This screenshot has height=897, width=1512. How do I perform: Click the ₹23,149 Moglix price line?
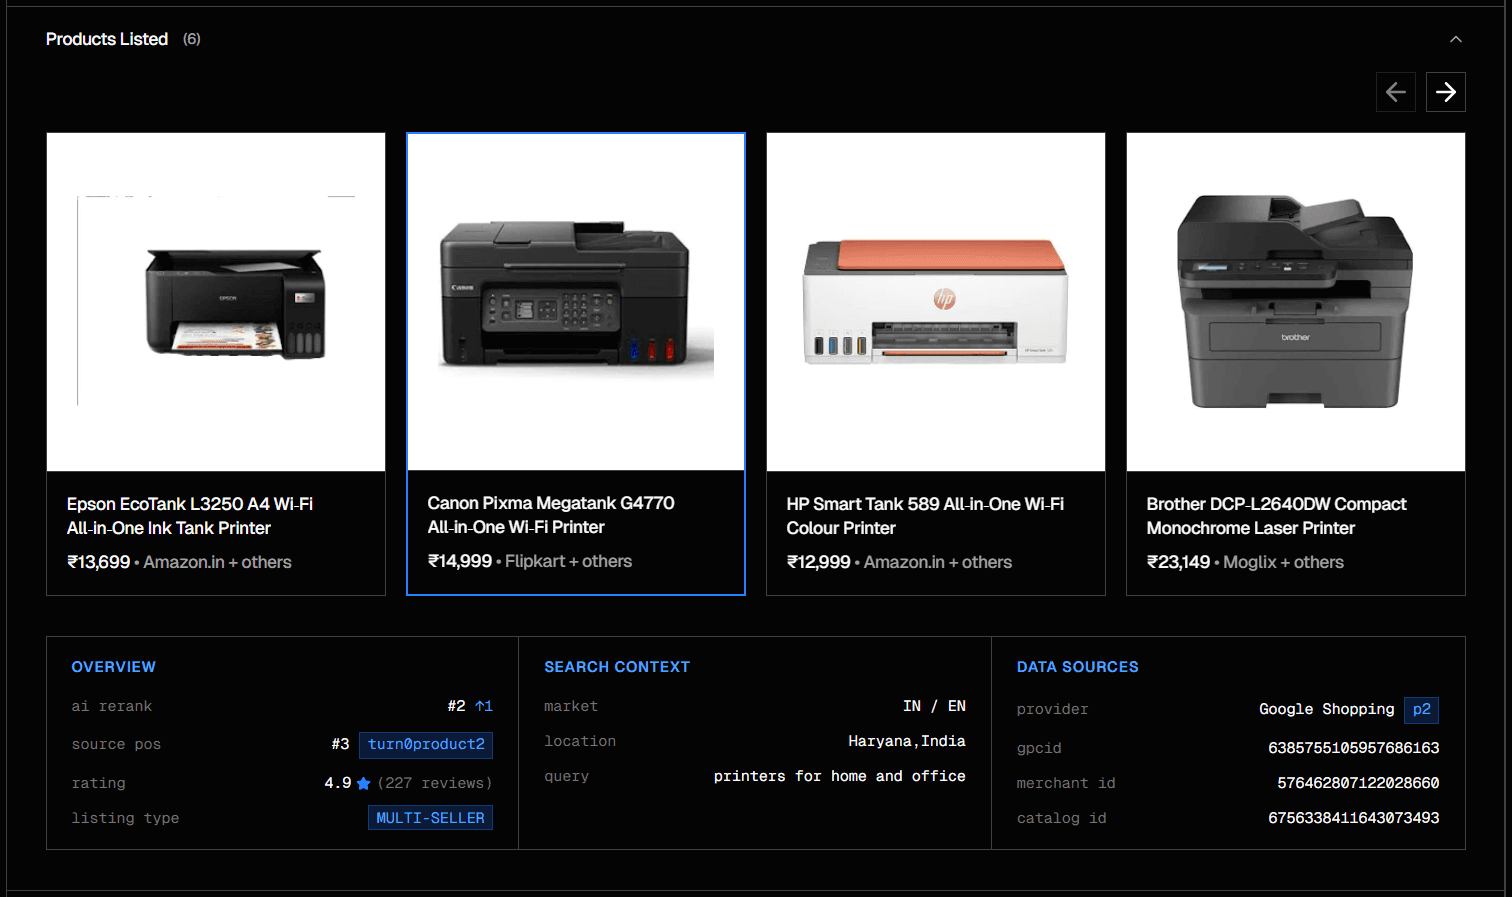pyautogui.click(x=1245, y=562)
